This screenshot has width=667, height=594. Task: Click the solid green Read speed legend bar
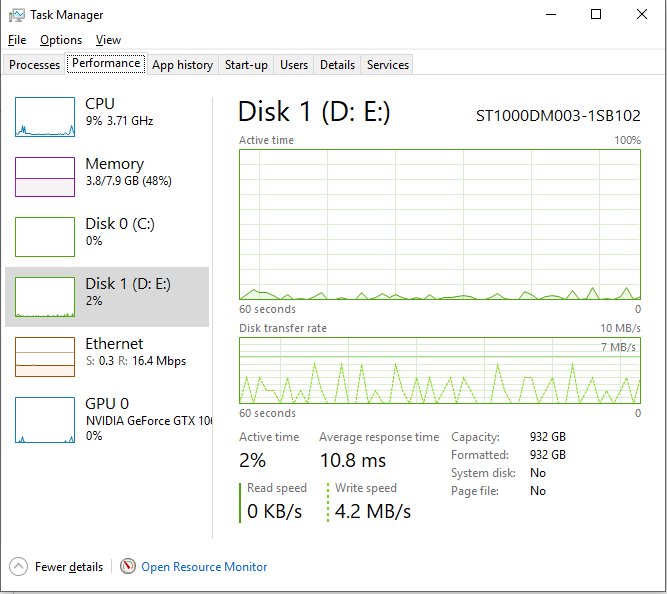pyautogui.click(x=240, y=503)
